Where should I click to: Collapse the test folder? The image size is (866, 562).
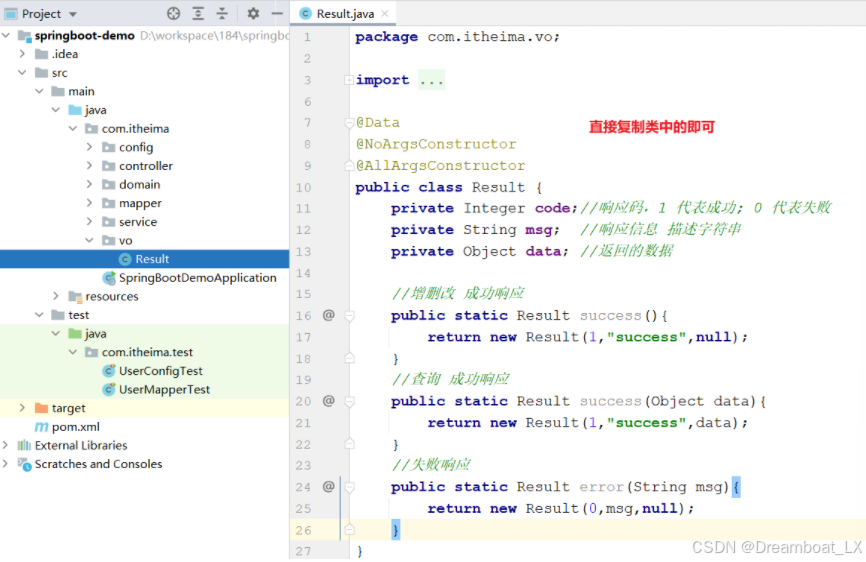pyautogui.click(x=39, y=315)
